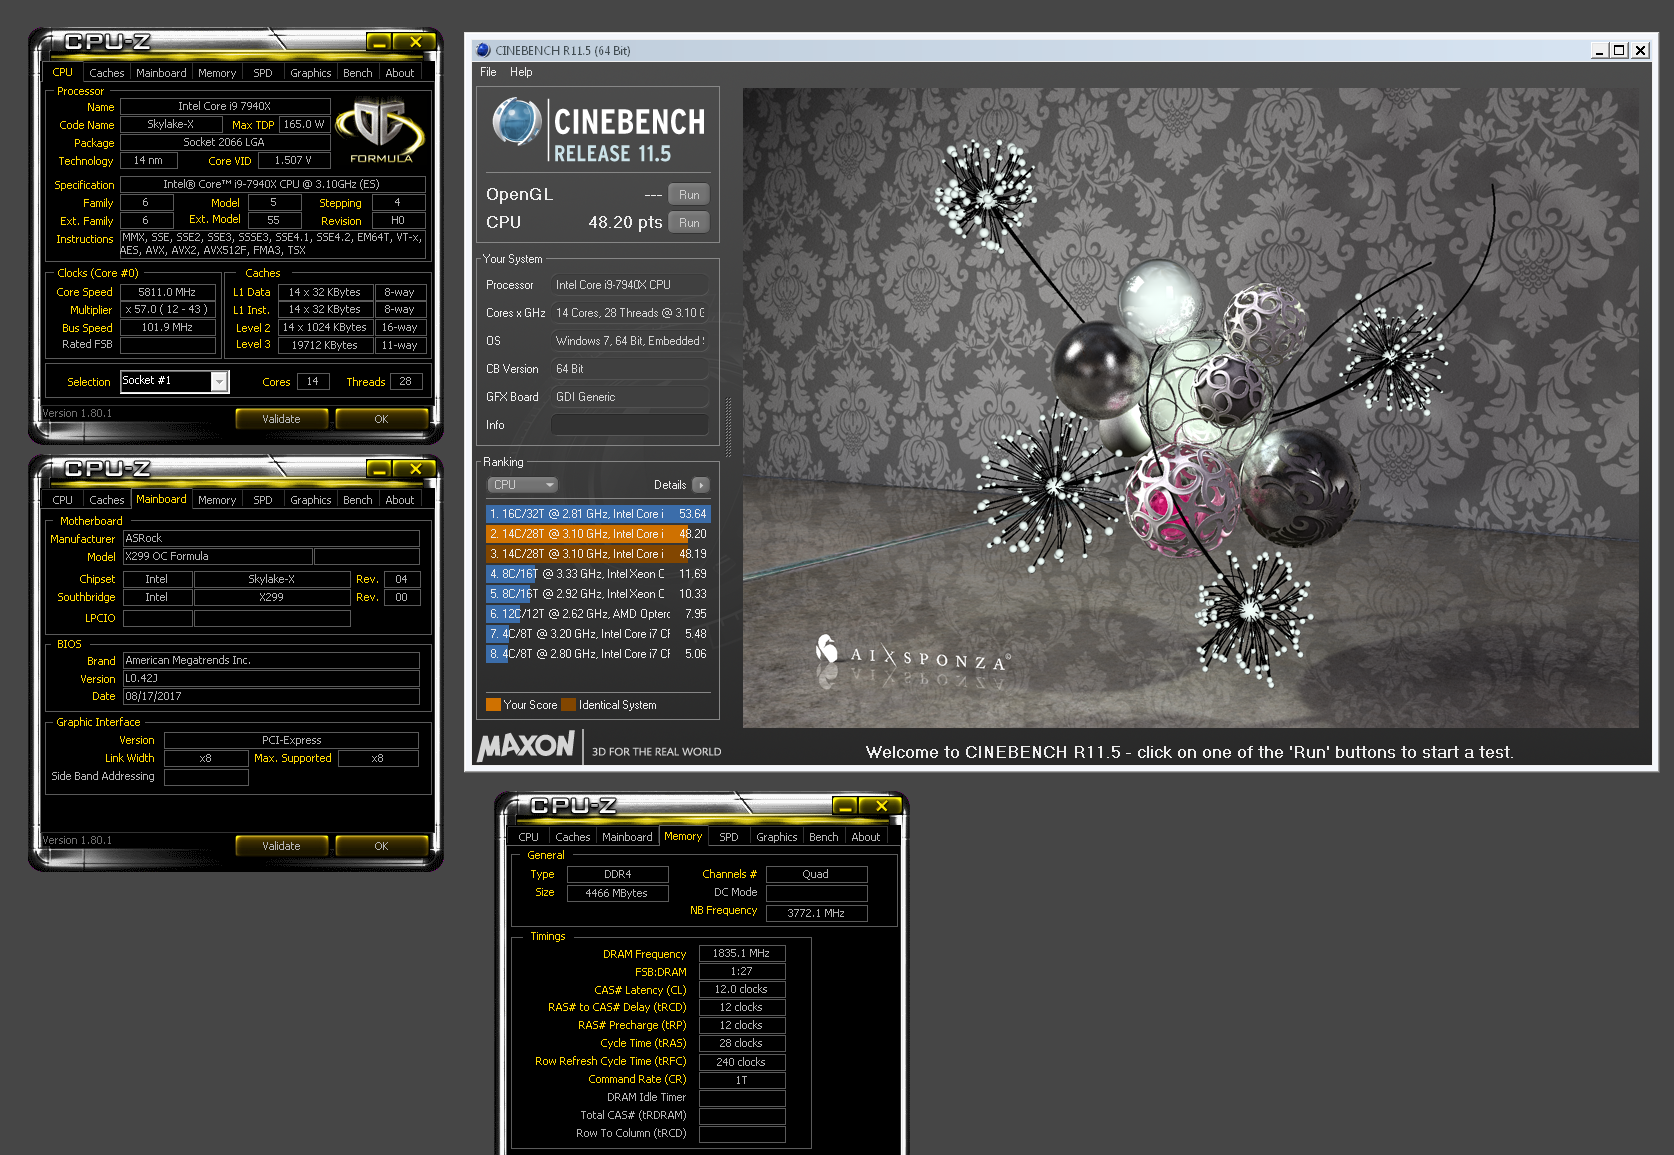Maximize the Cinebench window
The image size is (1674, 1155).
pyautogui.click(x=1619, y=50)
